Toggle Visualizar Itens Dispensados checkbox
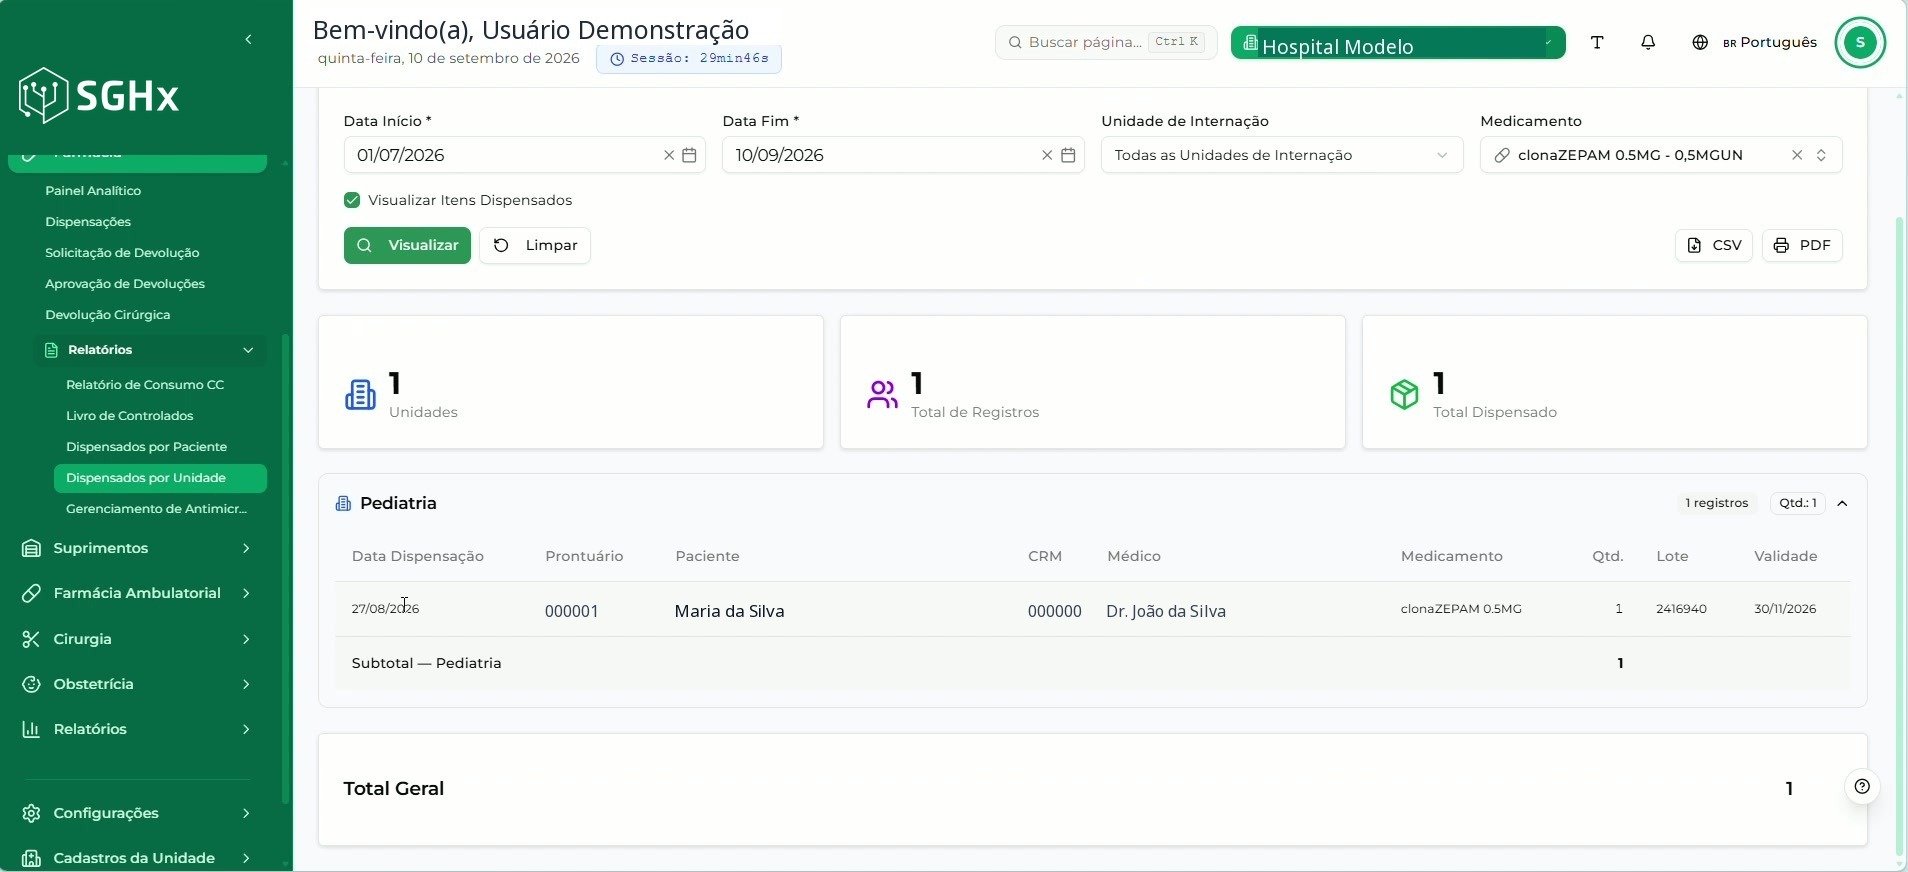The width and height of the screenshot is (1908, 872). tap(352, 200)
